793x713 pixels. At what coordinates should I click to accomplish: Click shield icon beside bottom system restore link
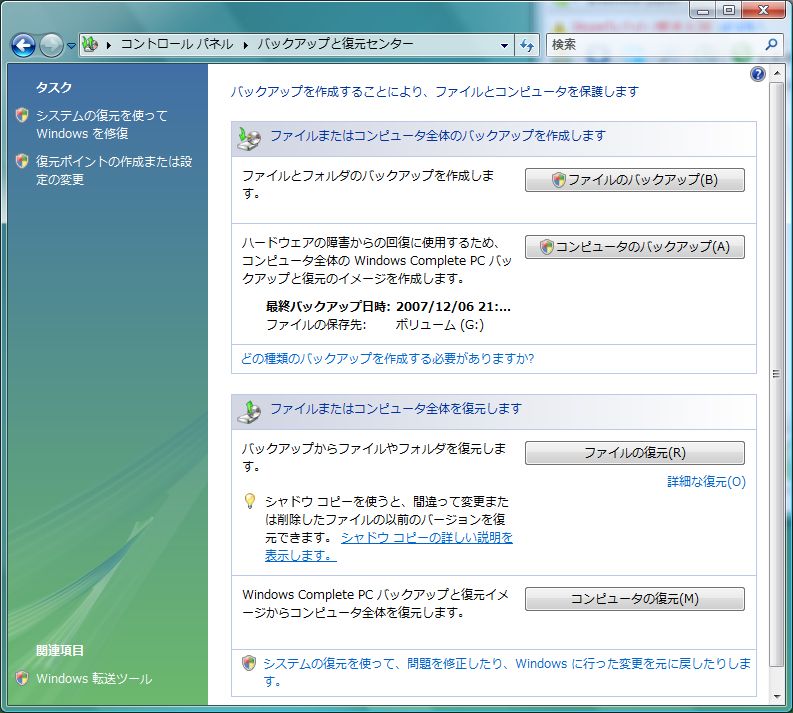click(x=249, y=663)
